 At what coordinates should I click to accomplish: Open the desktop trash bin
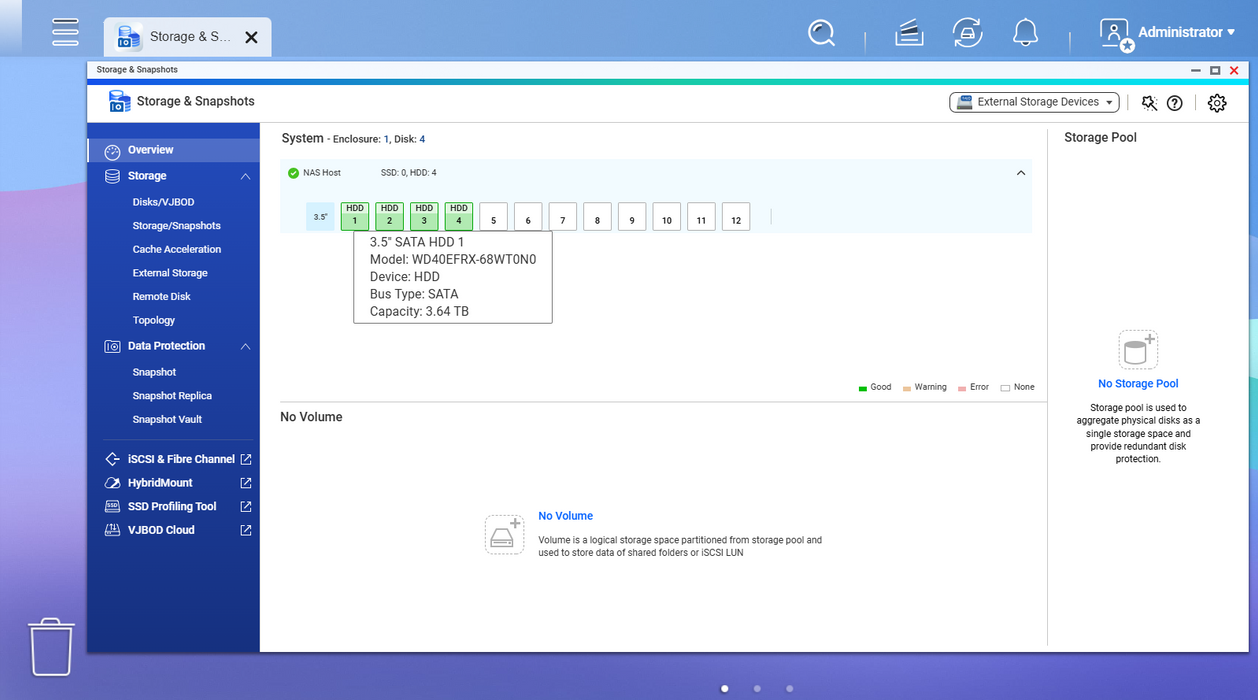[50, 647]
